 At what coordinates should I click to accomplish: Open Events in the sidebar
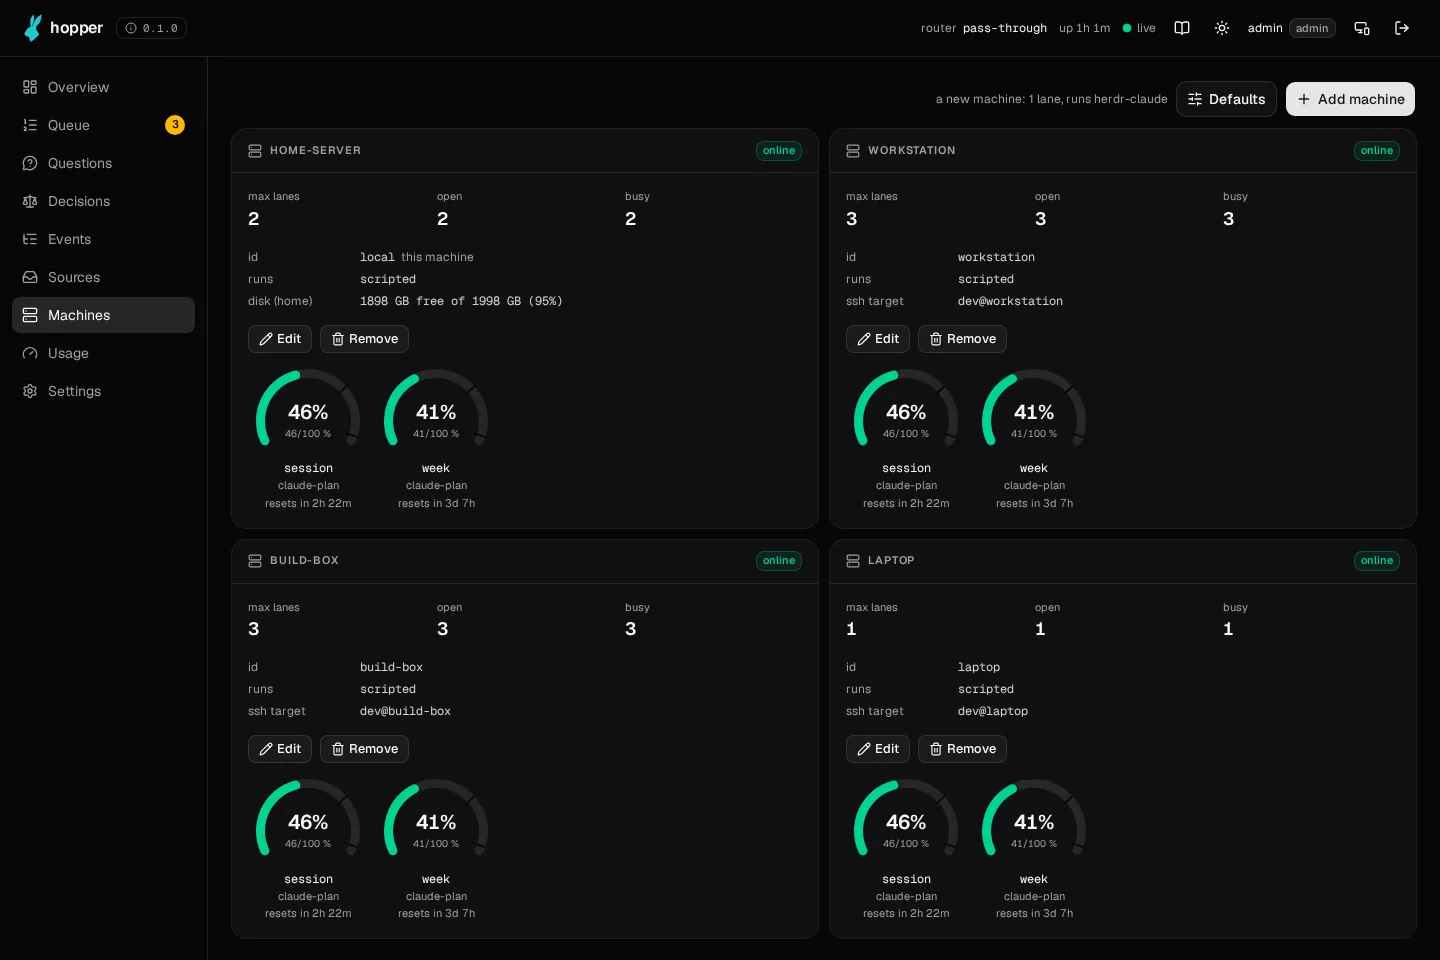(x=103, y=239)
